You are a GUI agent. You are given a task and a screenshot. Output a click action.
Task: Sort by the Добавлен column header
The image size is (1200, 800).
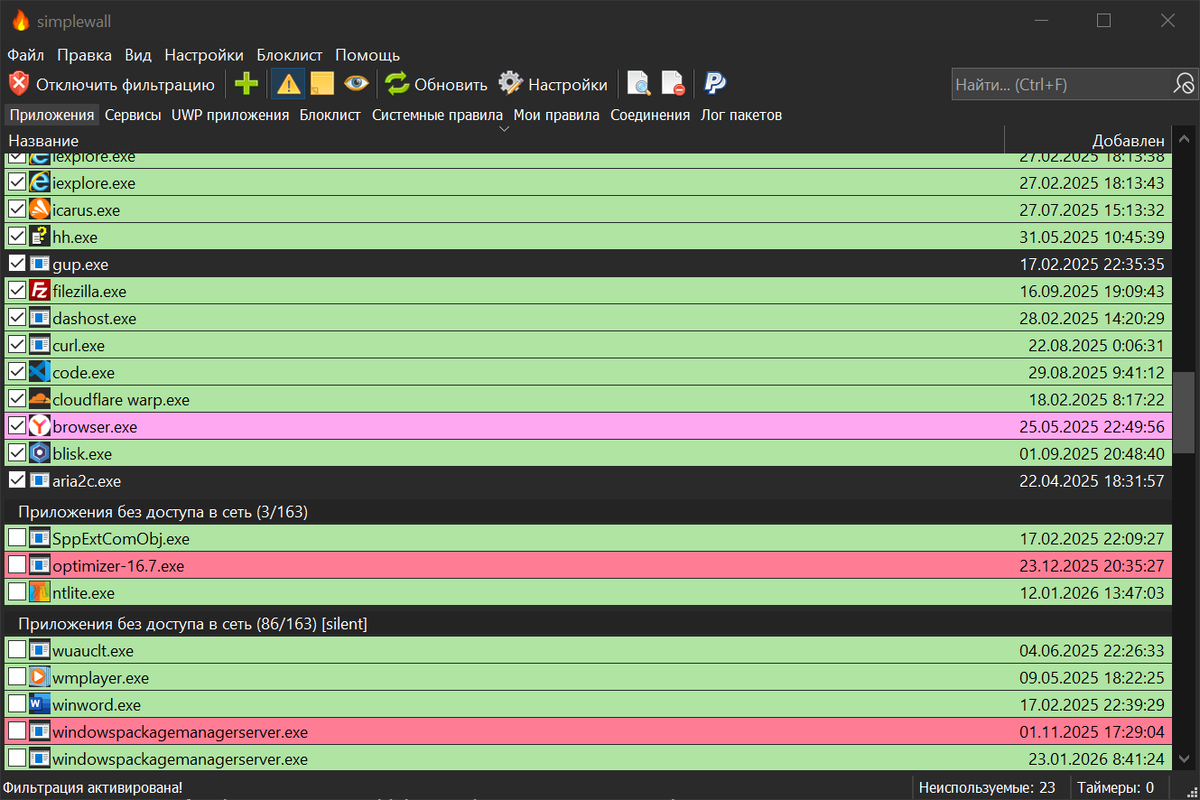[x=1087, y=141]
